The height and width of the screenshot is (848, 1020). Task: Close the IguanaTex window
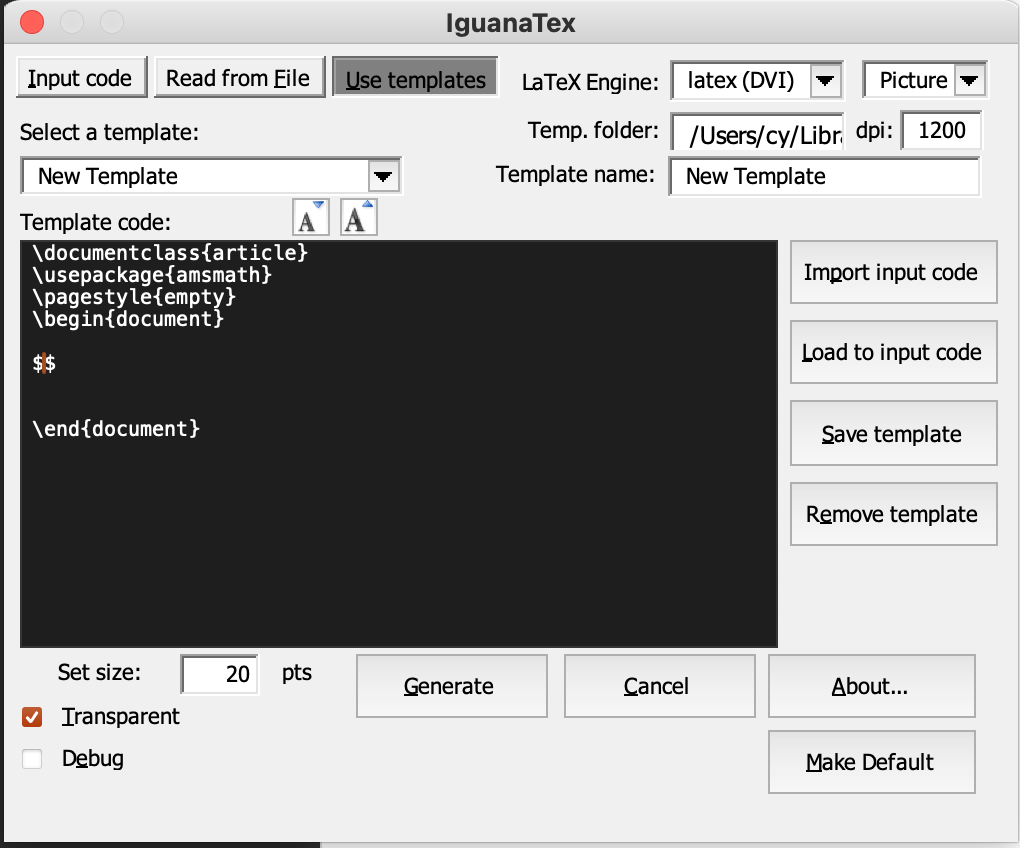point(31,21)
